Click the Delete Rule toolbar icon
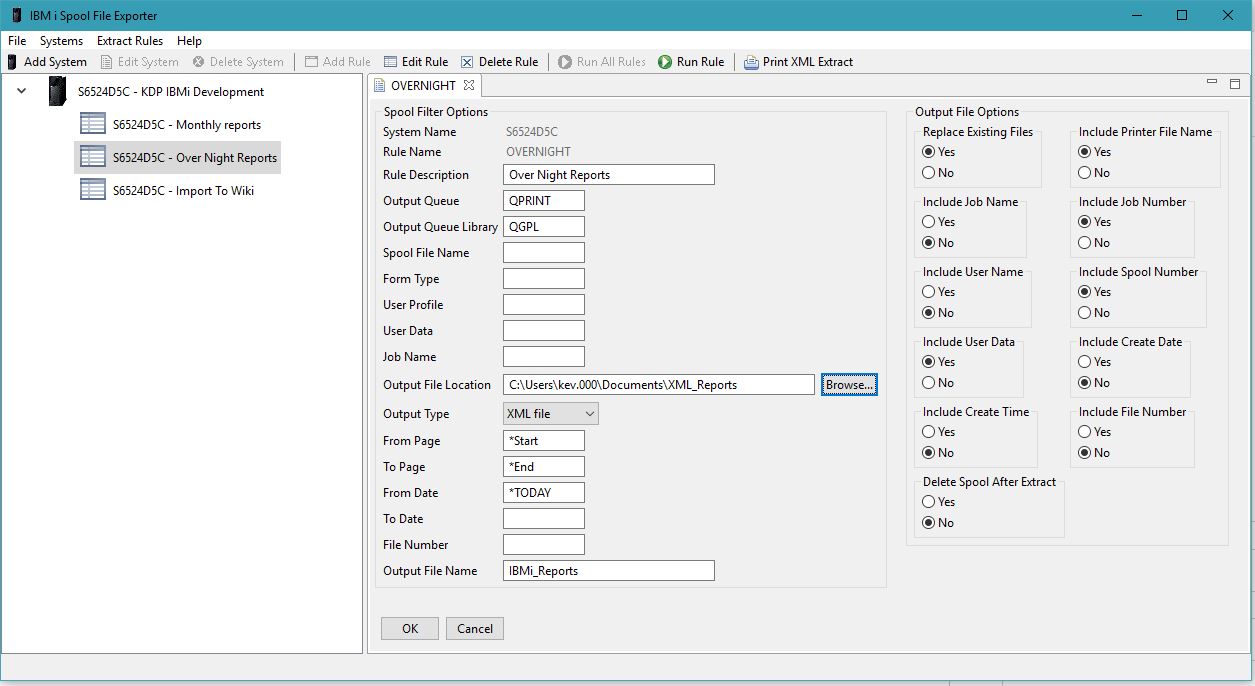The height and width of the screenshot is (686, 1255). 466,61
